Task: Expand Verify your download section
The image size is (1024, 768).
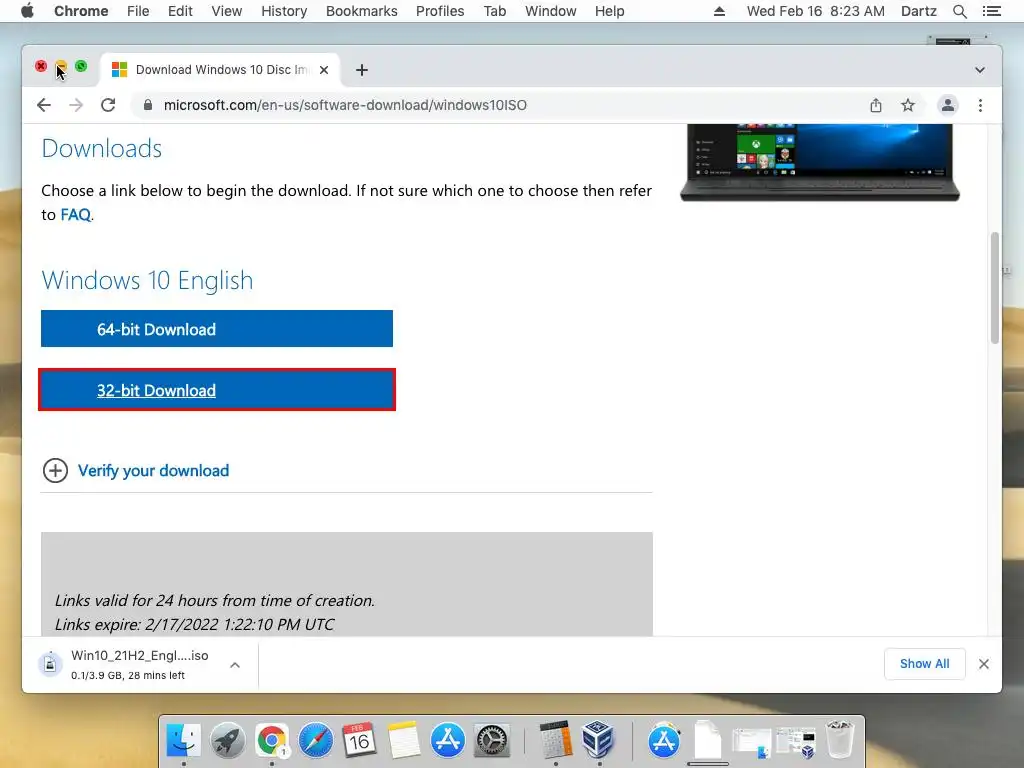Action: click(x=56, y=471)
